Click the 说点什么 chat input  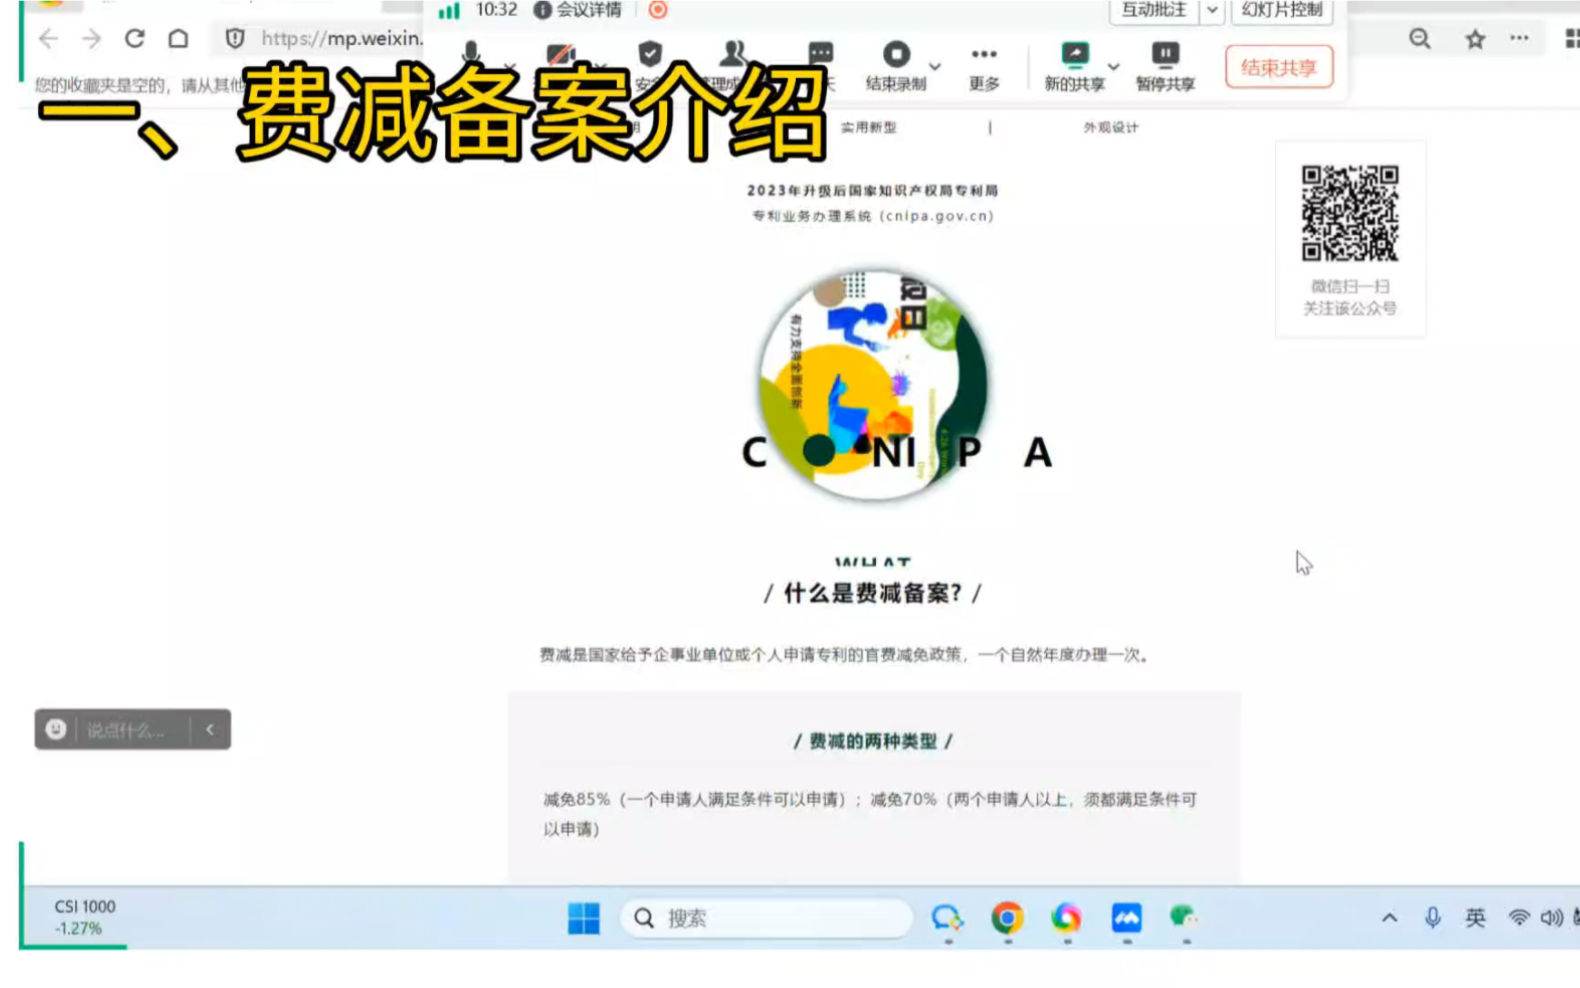tap(126, 730)
